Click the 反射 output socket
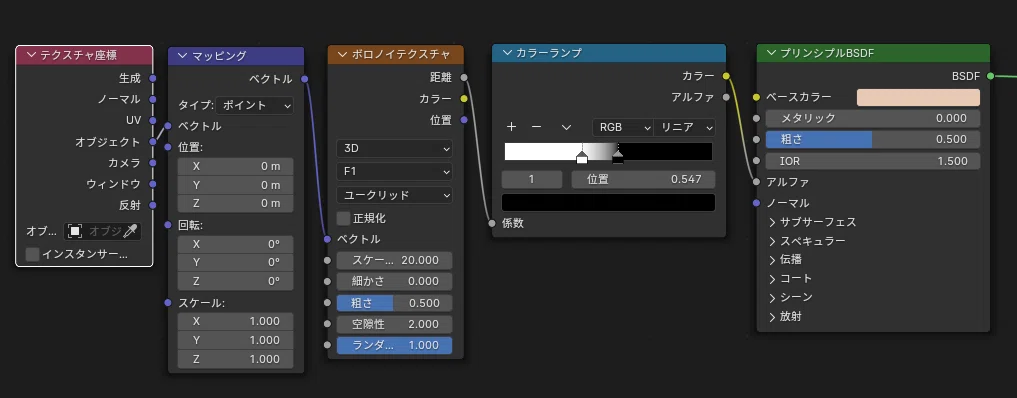Screen dimensions: 1017x398 point(153,205)
